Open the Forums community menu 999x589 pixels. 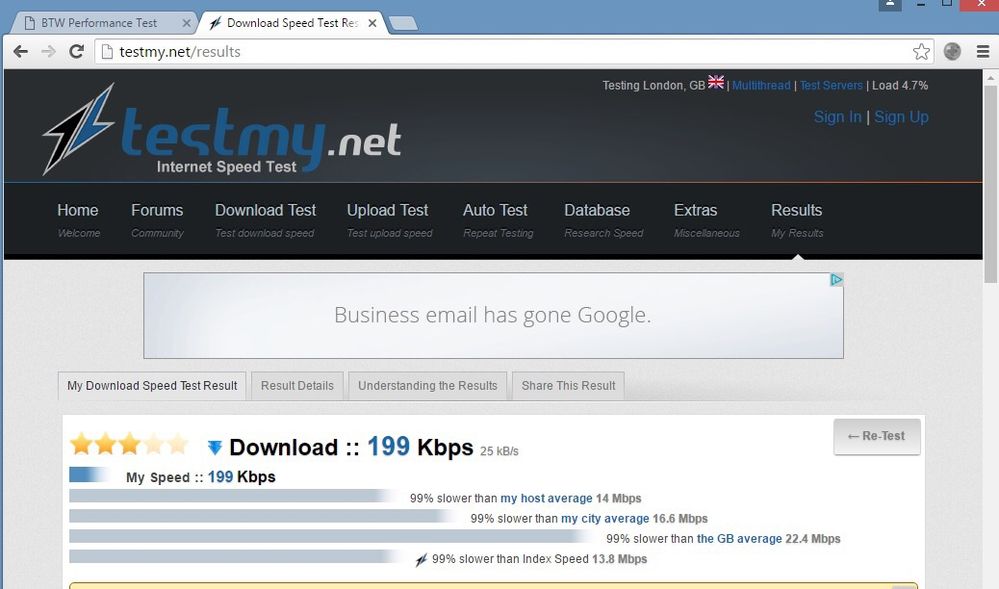coord(157,220)
